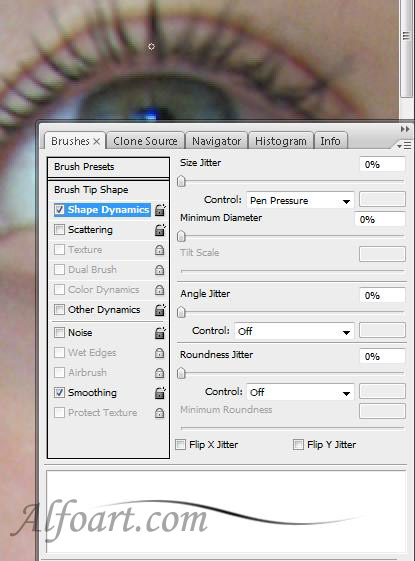The image size is (415, 561).
Task: Switch to the Clone Source tab
Action: tap(145, 141)
